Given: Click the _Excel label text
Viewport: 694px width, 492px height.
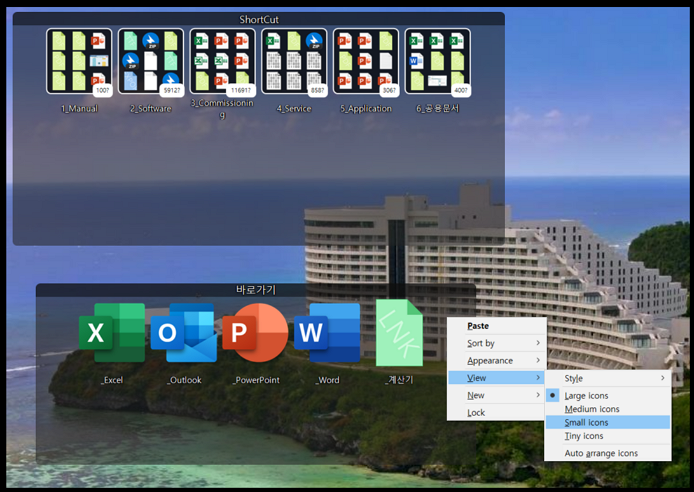Looking at the screenshot, I should click(x=112, y=380).
